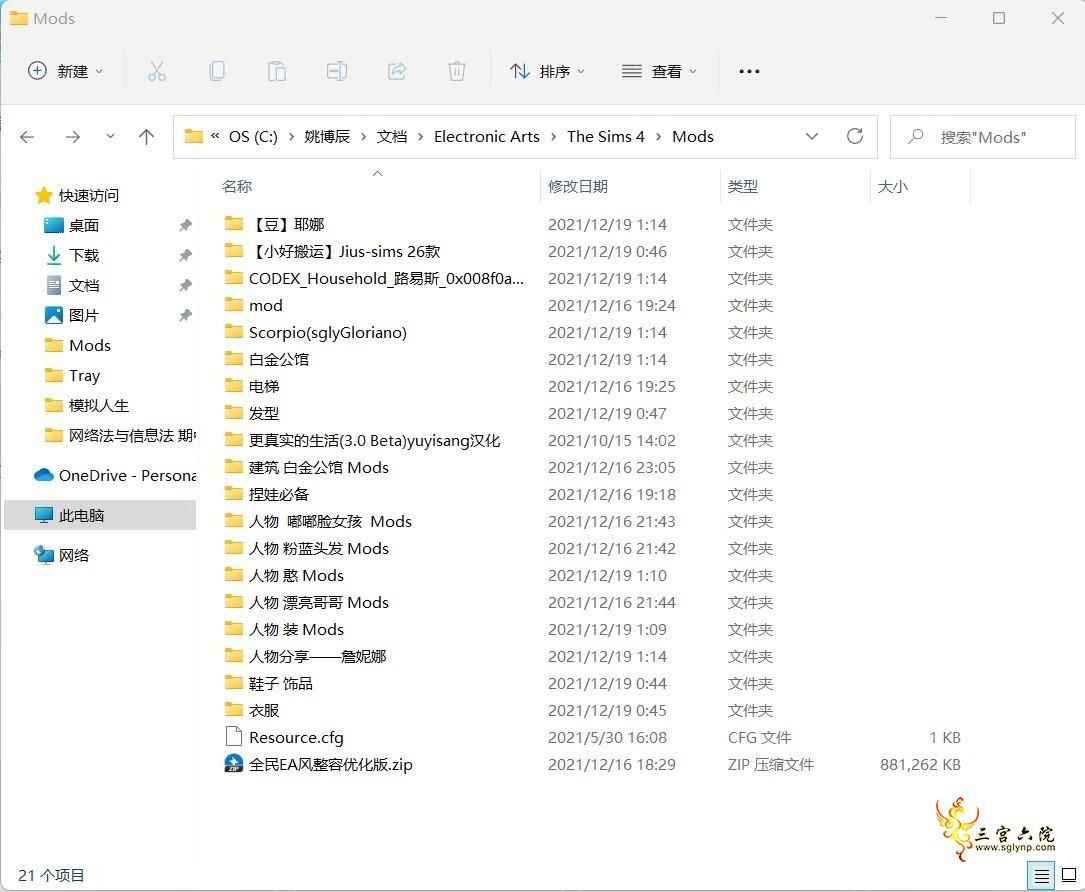The height and width of the screenshot is (892, 1085).
Task: Click the chevron after The Sims 4 in path
Action: (658, 137)
